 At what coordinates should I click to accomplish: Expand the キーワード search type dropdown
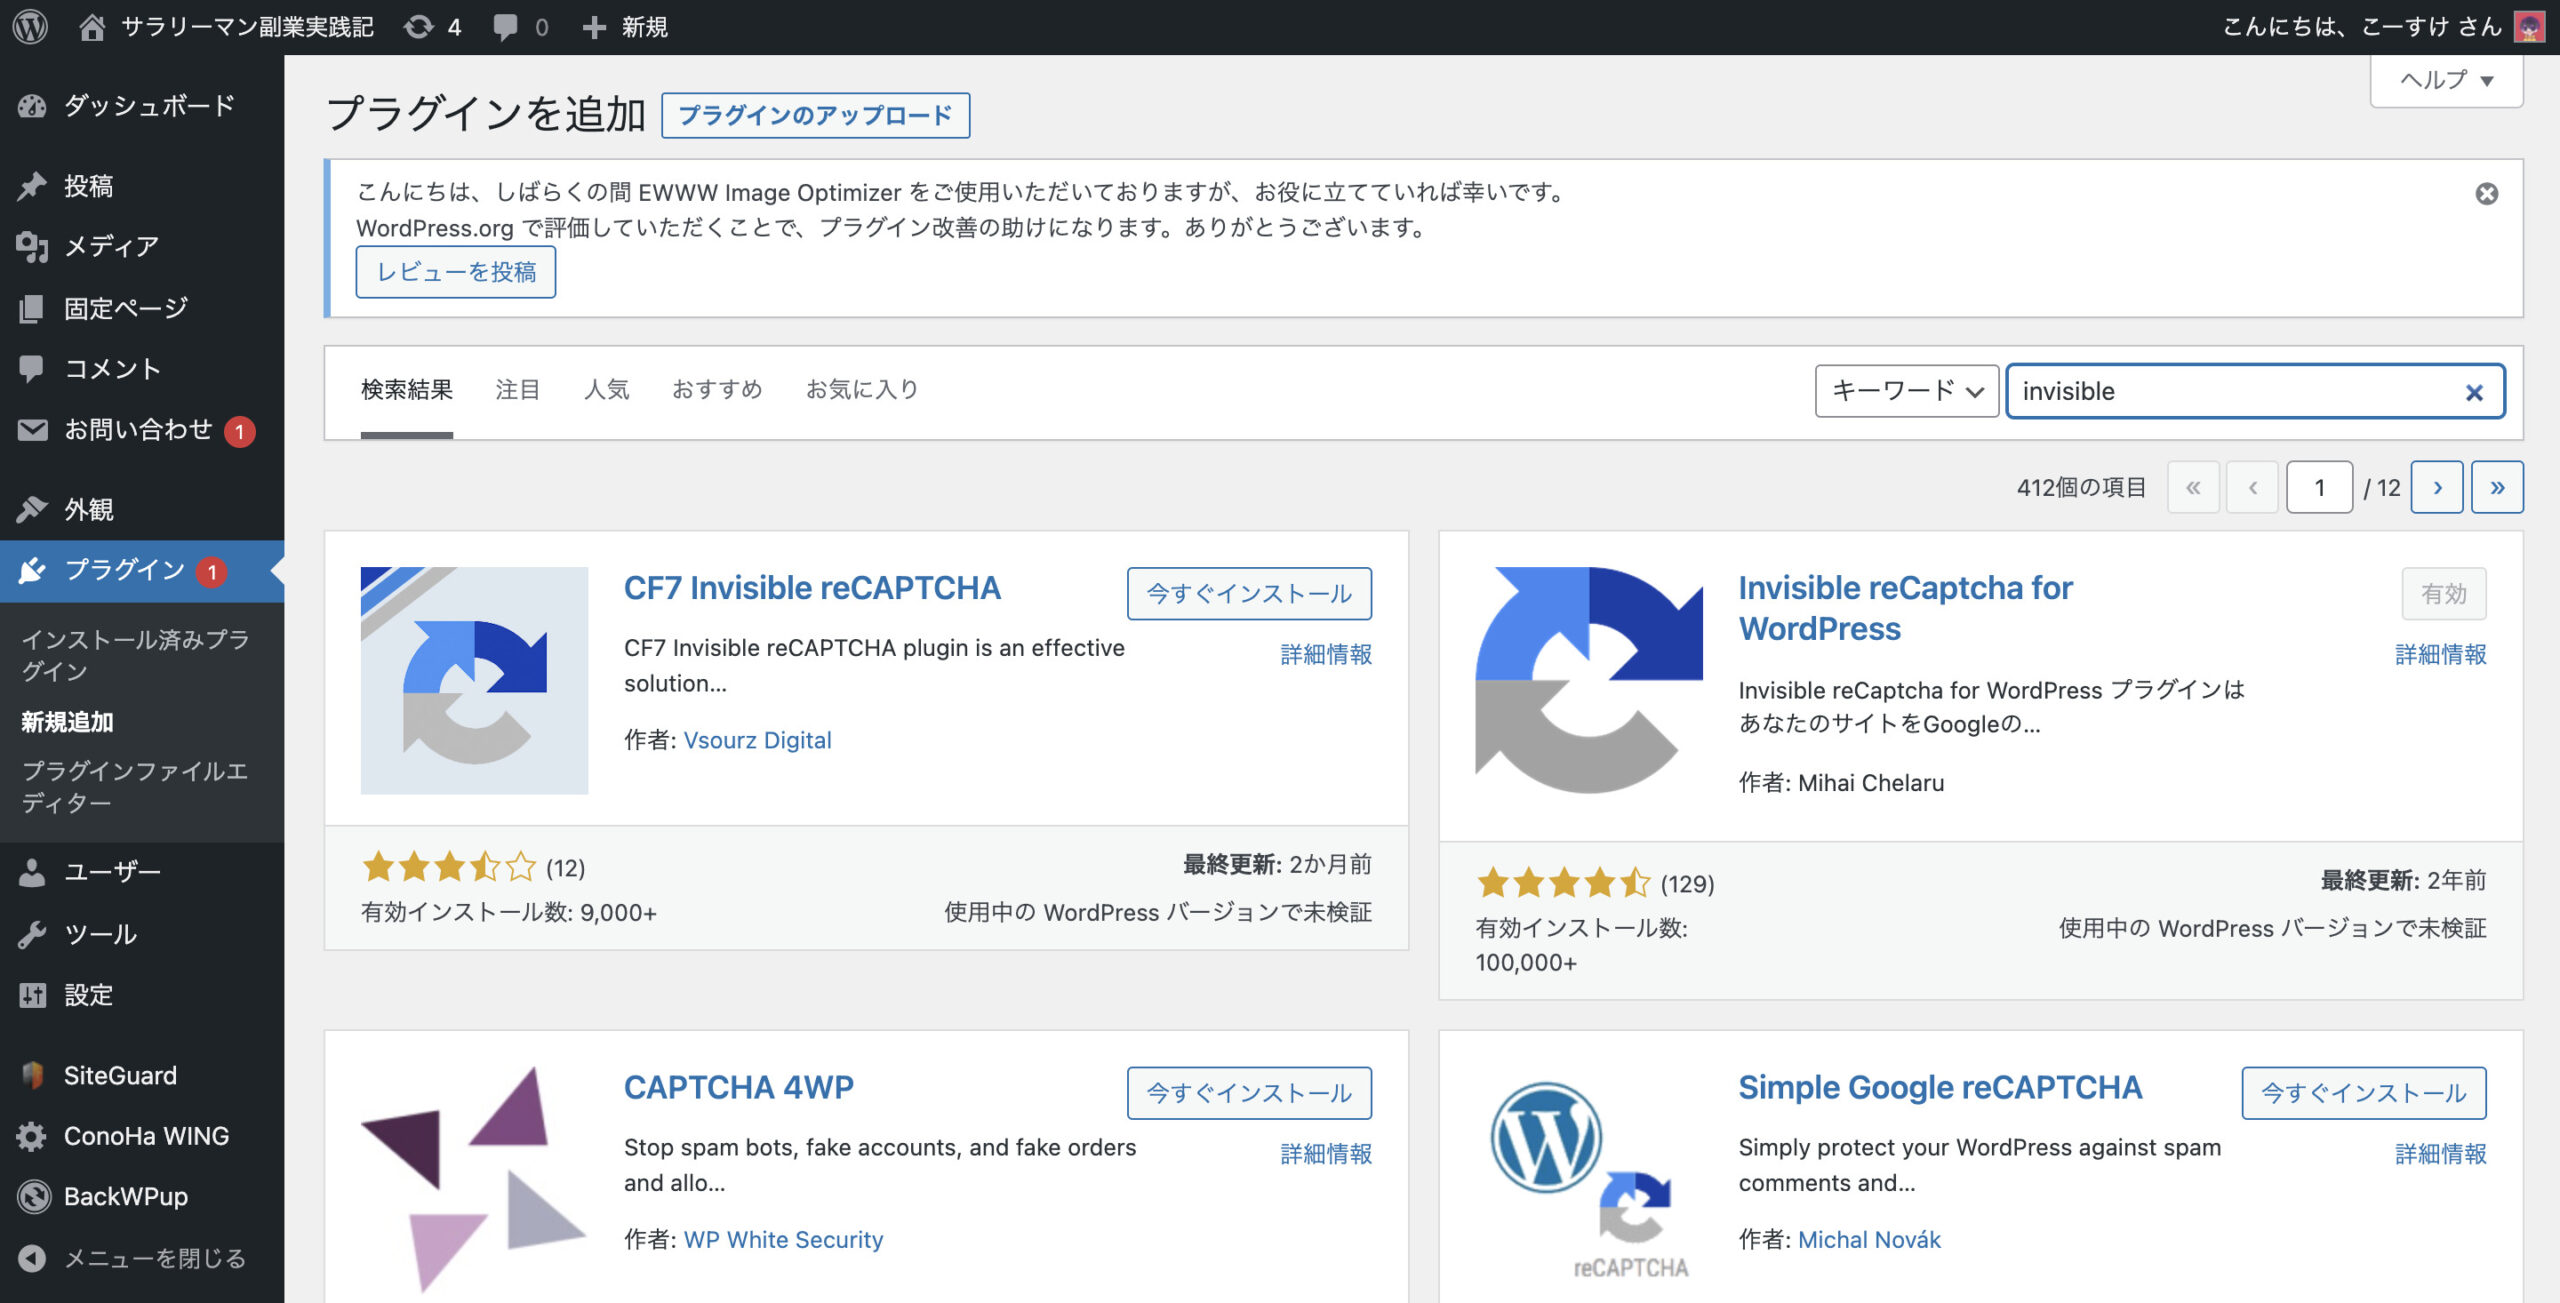click(x=1906, y=391)
